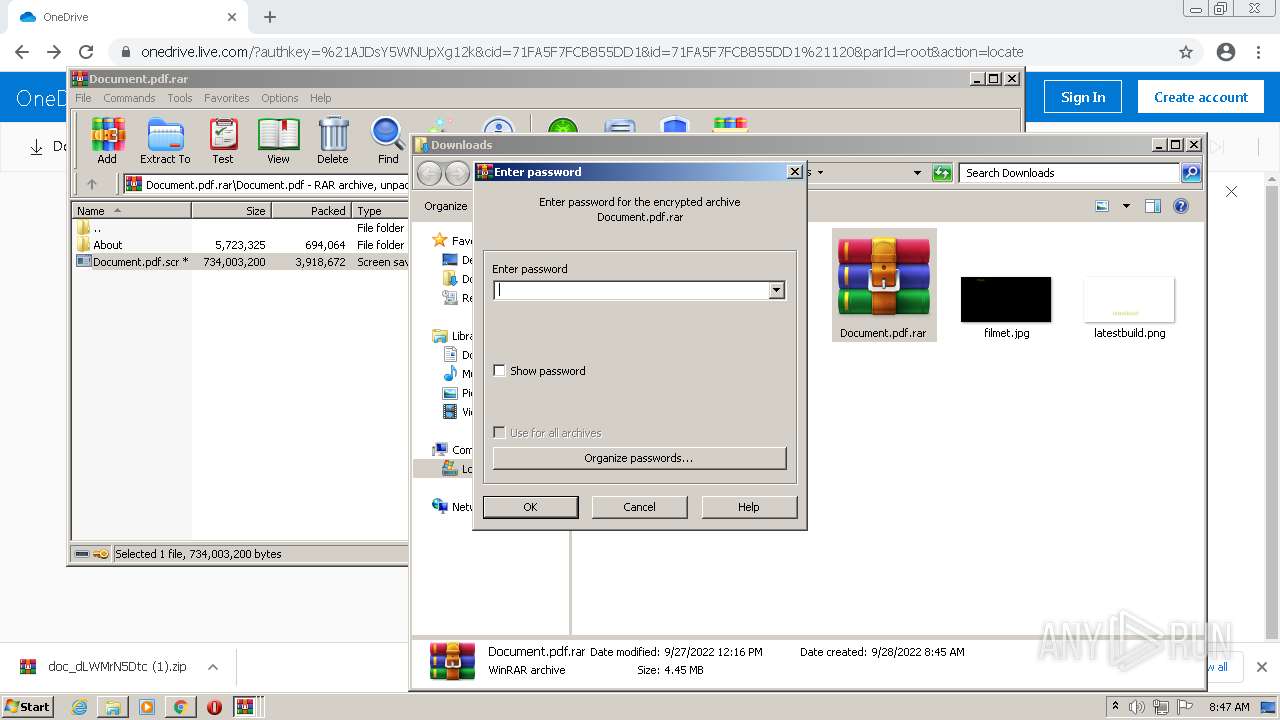The image size is (1280, 720).
Task: Click the Find magnifier icon
Action: pyautogui.click(x=388, y=140)
